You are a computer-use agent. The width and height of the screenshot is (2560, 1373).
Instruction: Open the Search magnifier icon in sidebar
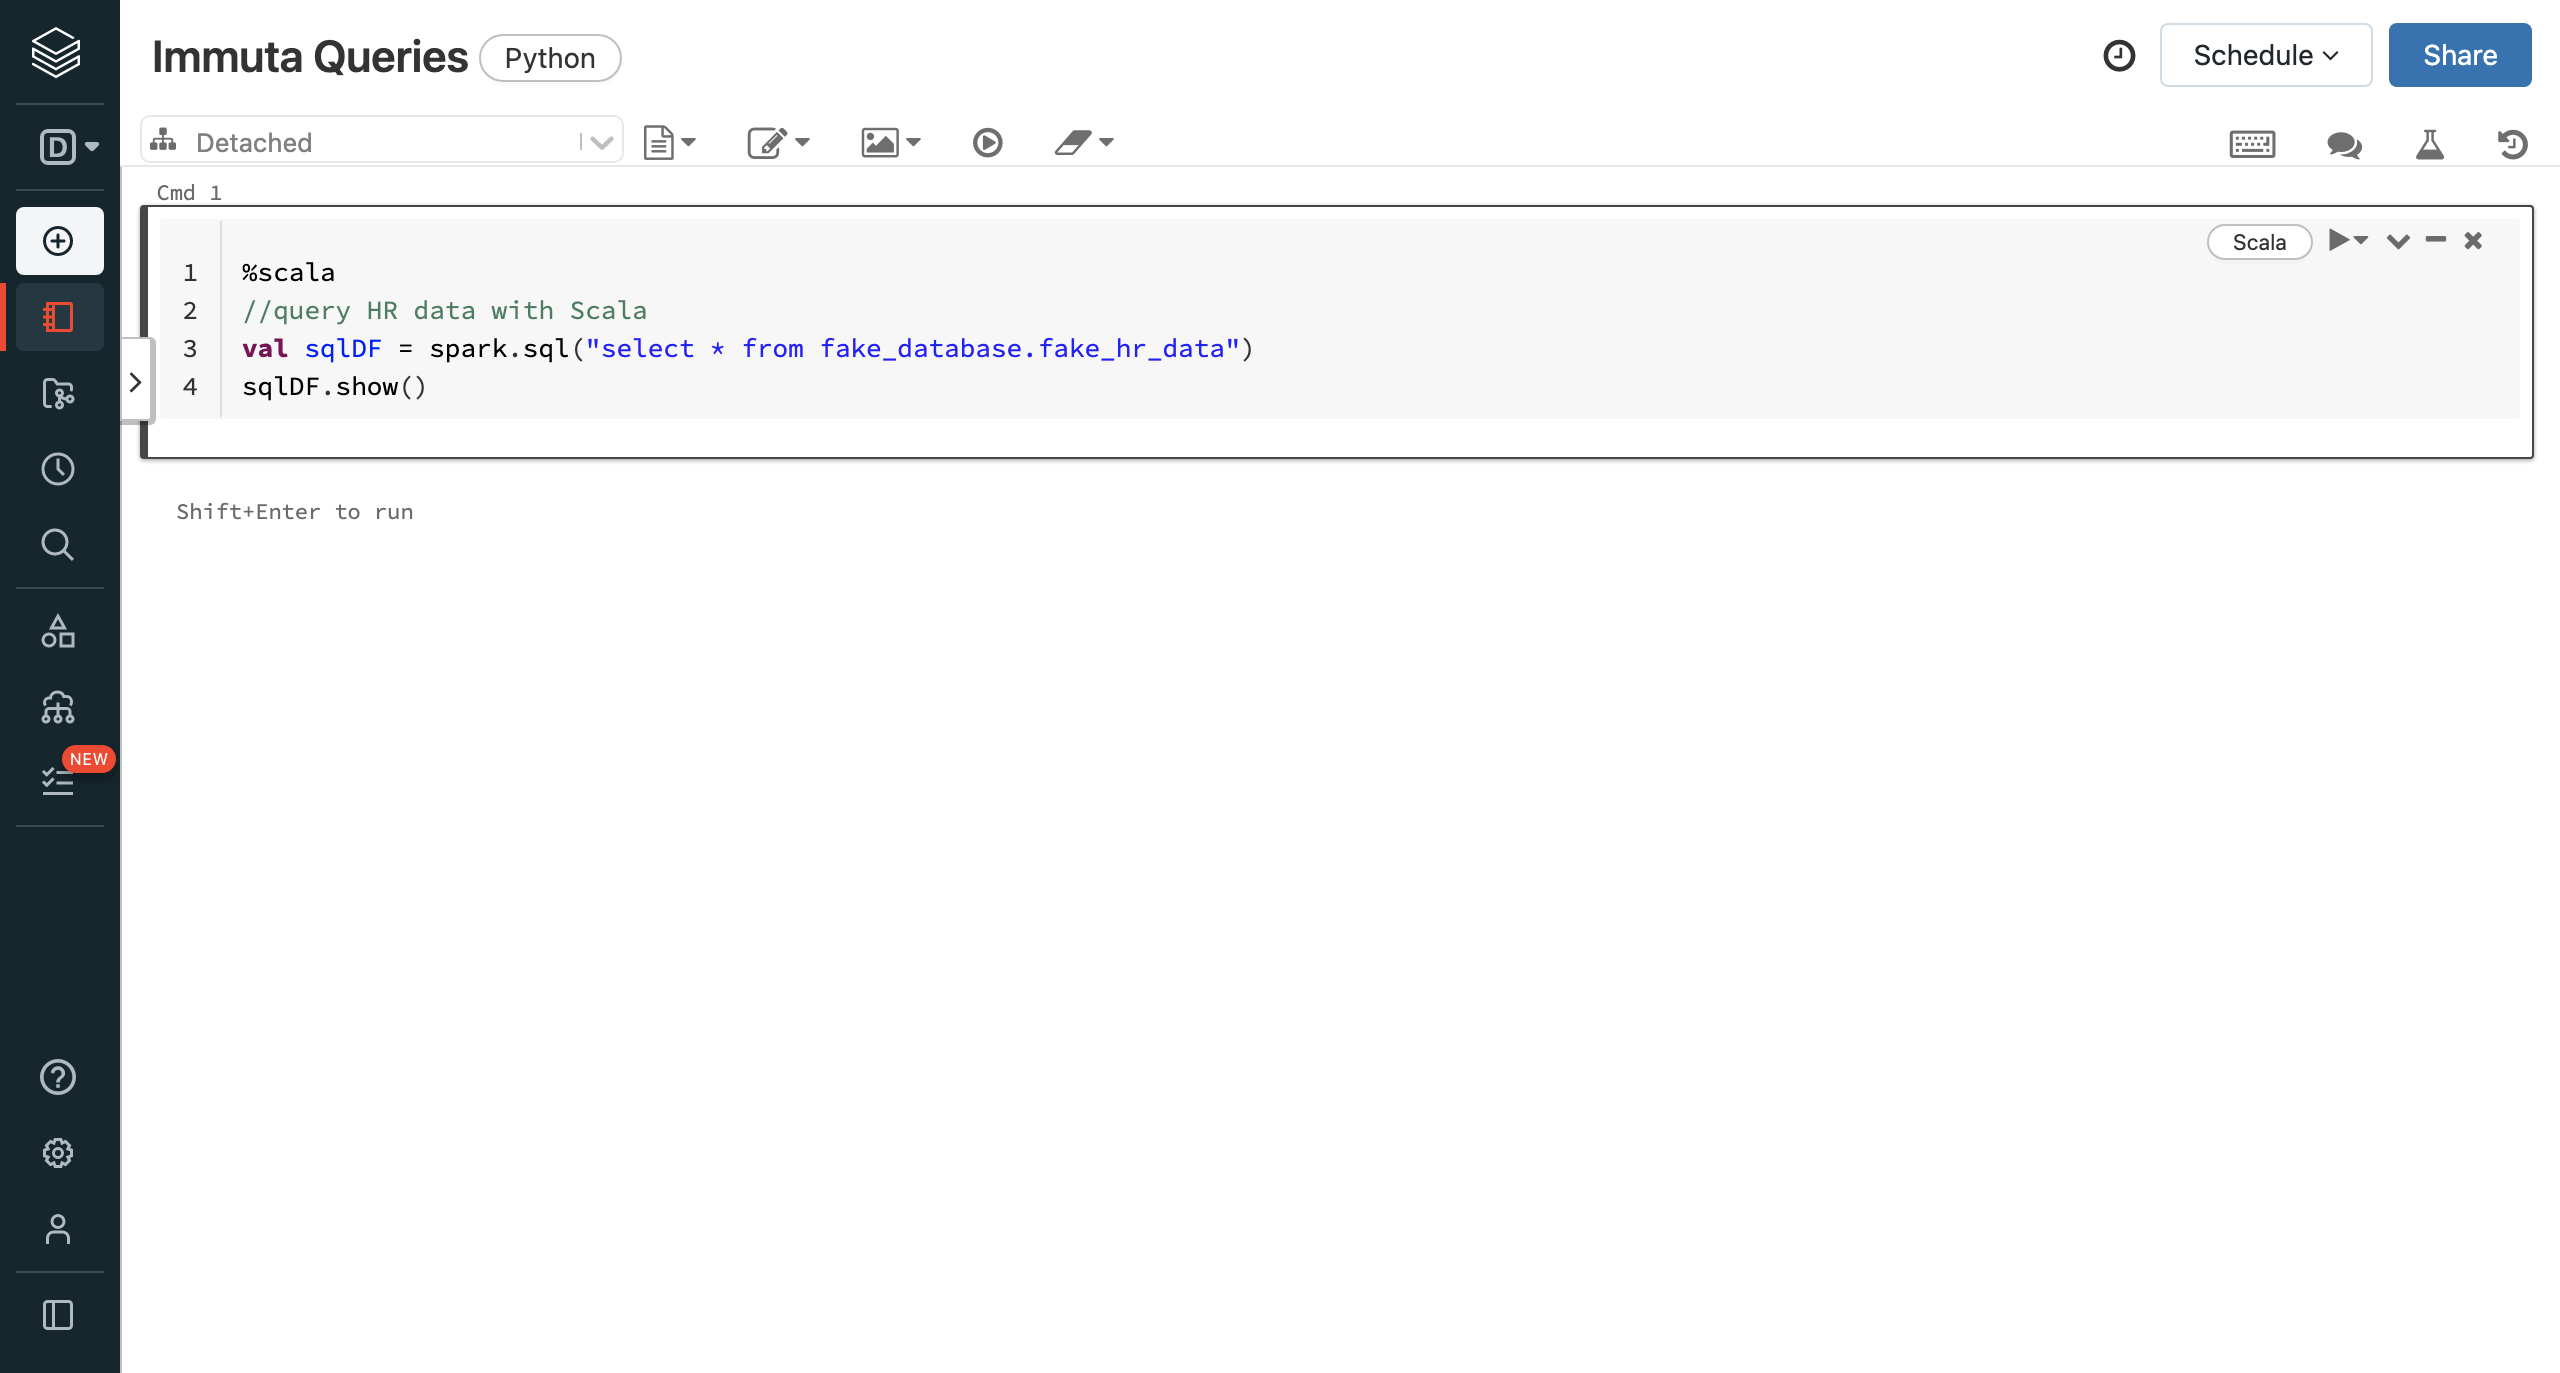(58, 545)
